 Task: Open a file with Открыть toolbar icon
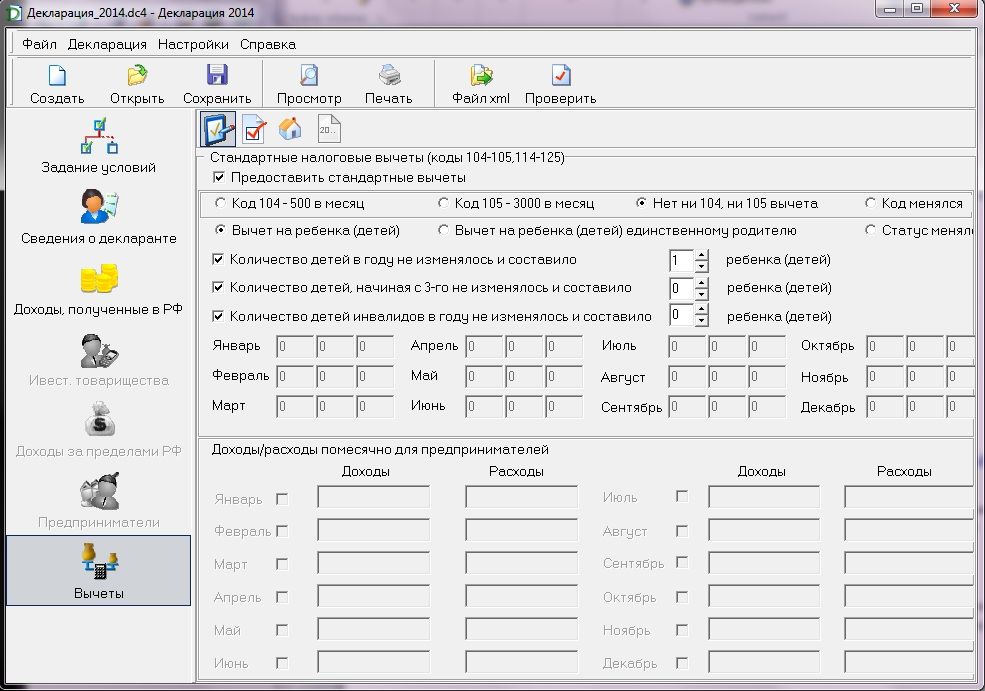pyautogui.click(x=137, y=76)
